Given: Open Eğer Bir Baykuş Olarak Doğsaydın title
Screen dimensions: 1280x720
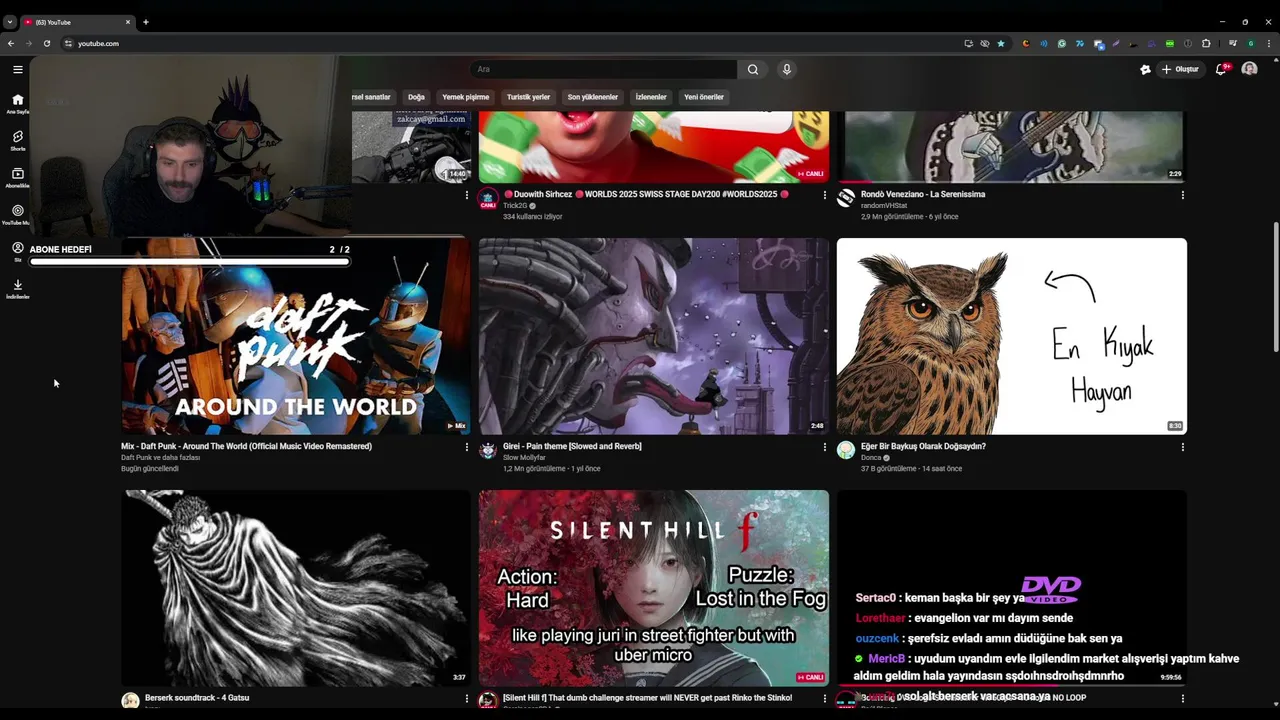Looking at the screenshot, I should point(923,446).
